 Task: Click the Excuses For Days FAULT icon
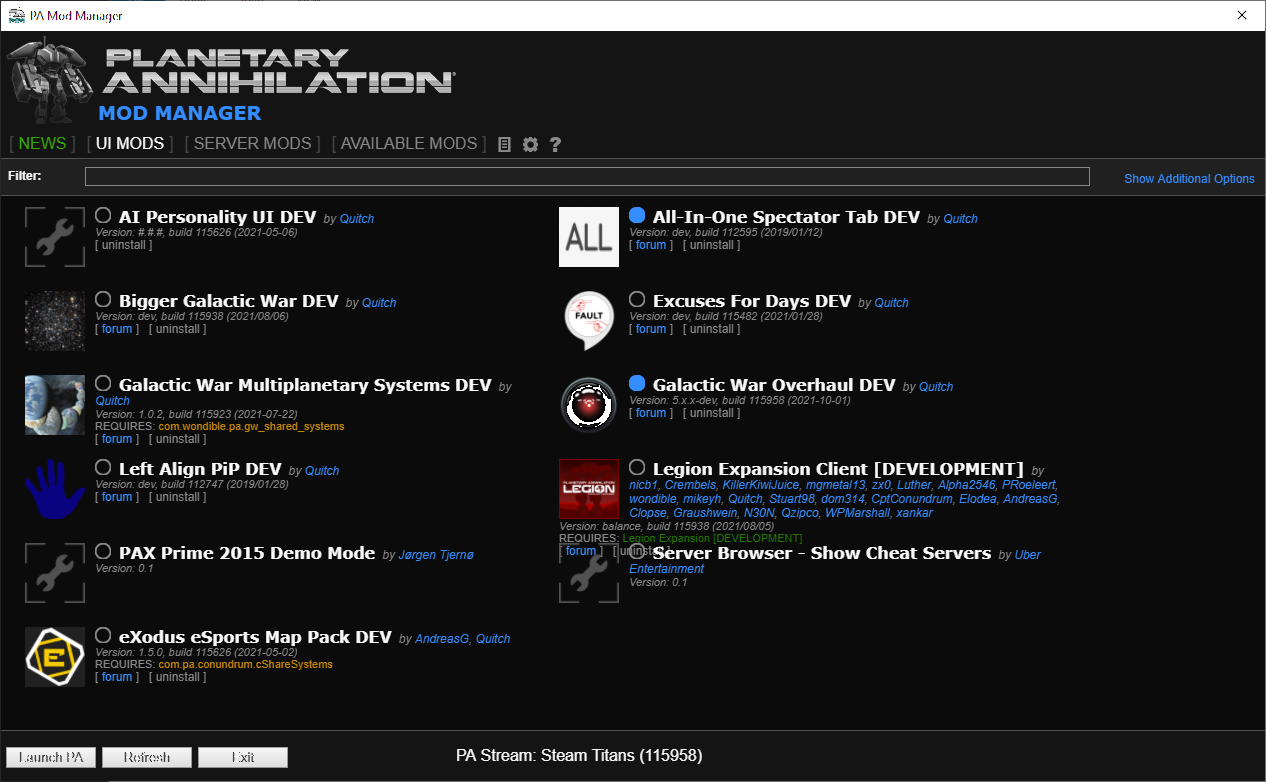(589, 321)
